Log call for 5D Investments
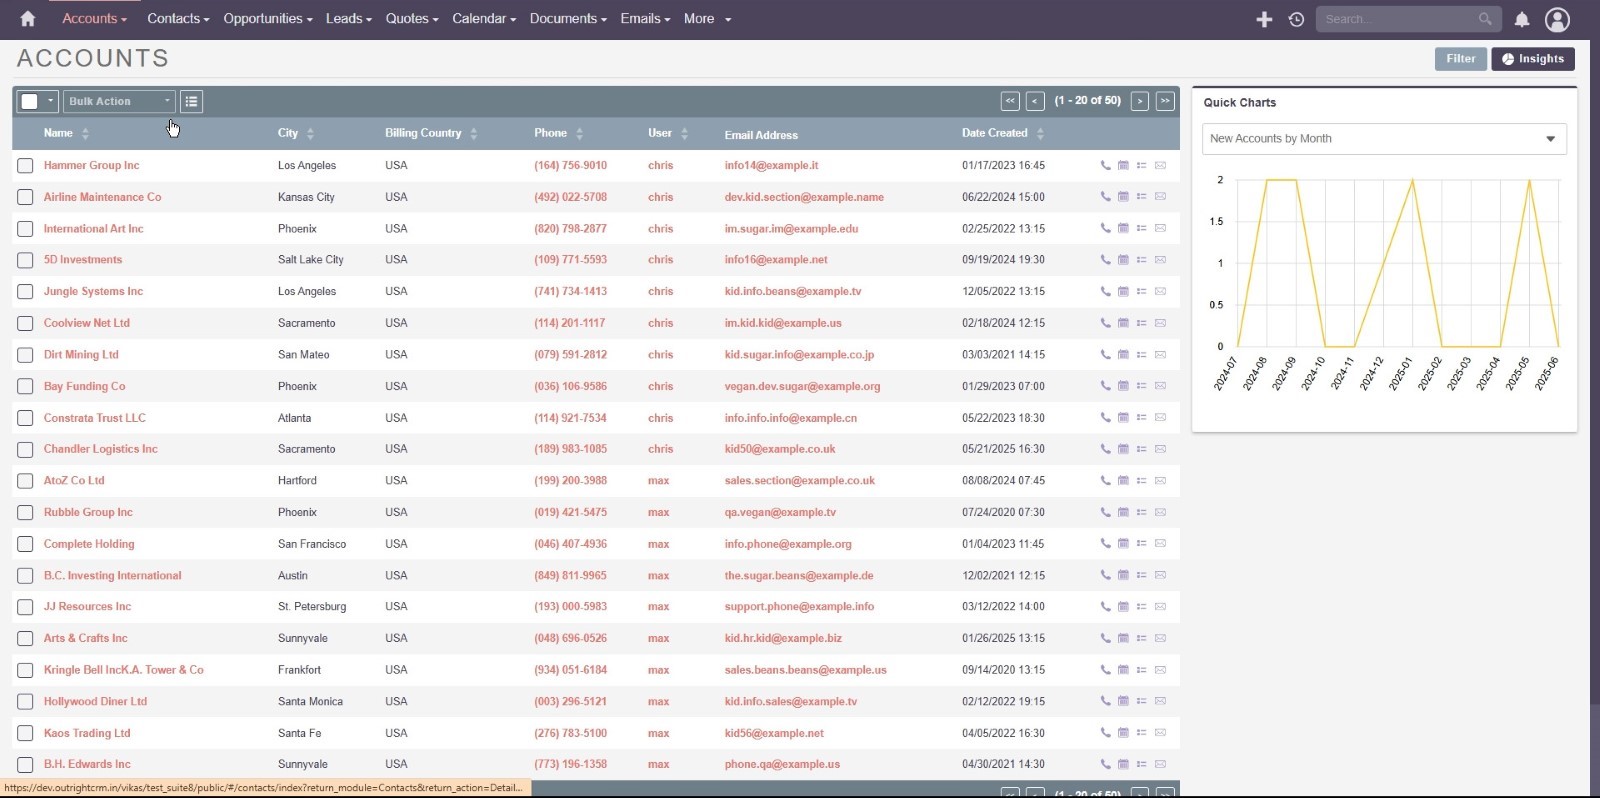 tap(1105, 260)
